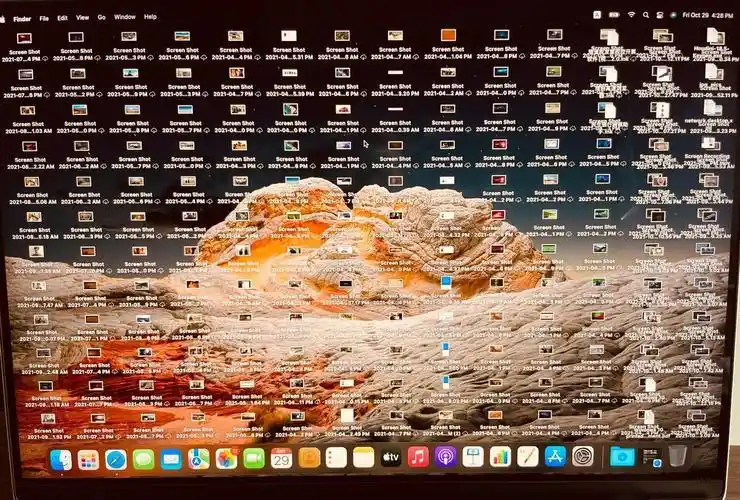Launch the Messages app in Dock
This screenshot has width=740, height=500.
[143, 459]
